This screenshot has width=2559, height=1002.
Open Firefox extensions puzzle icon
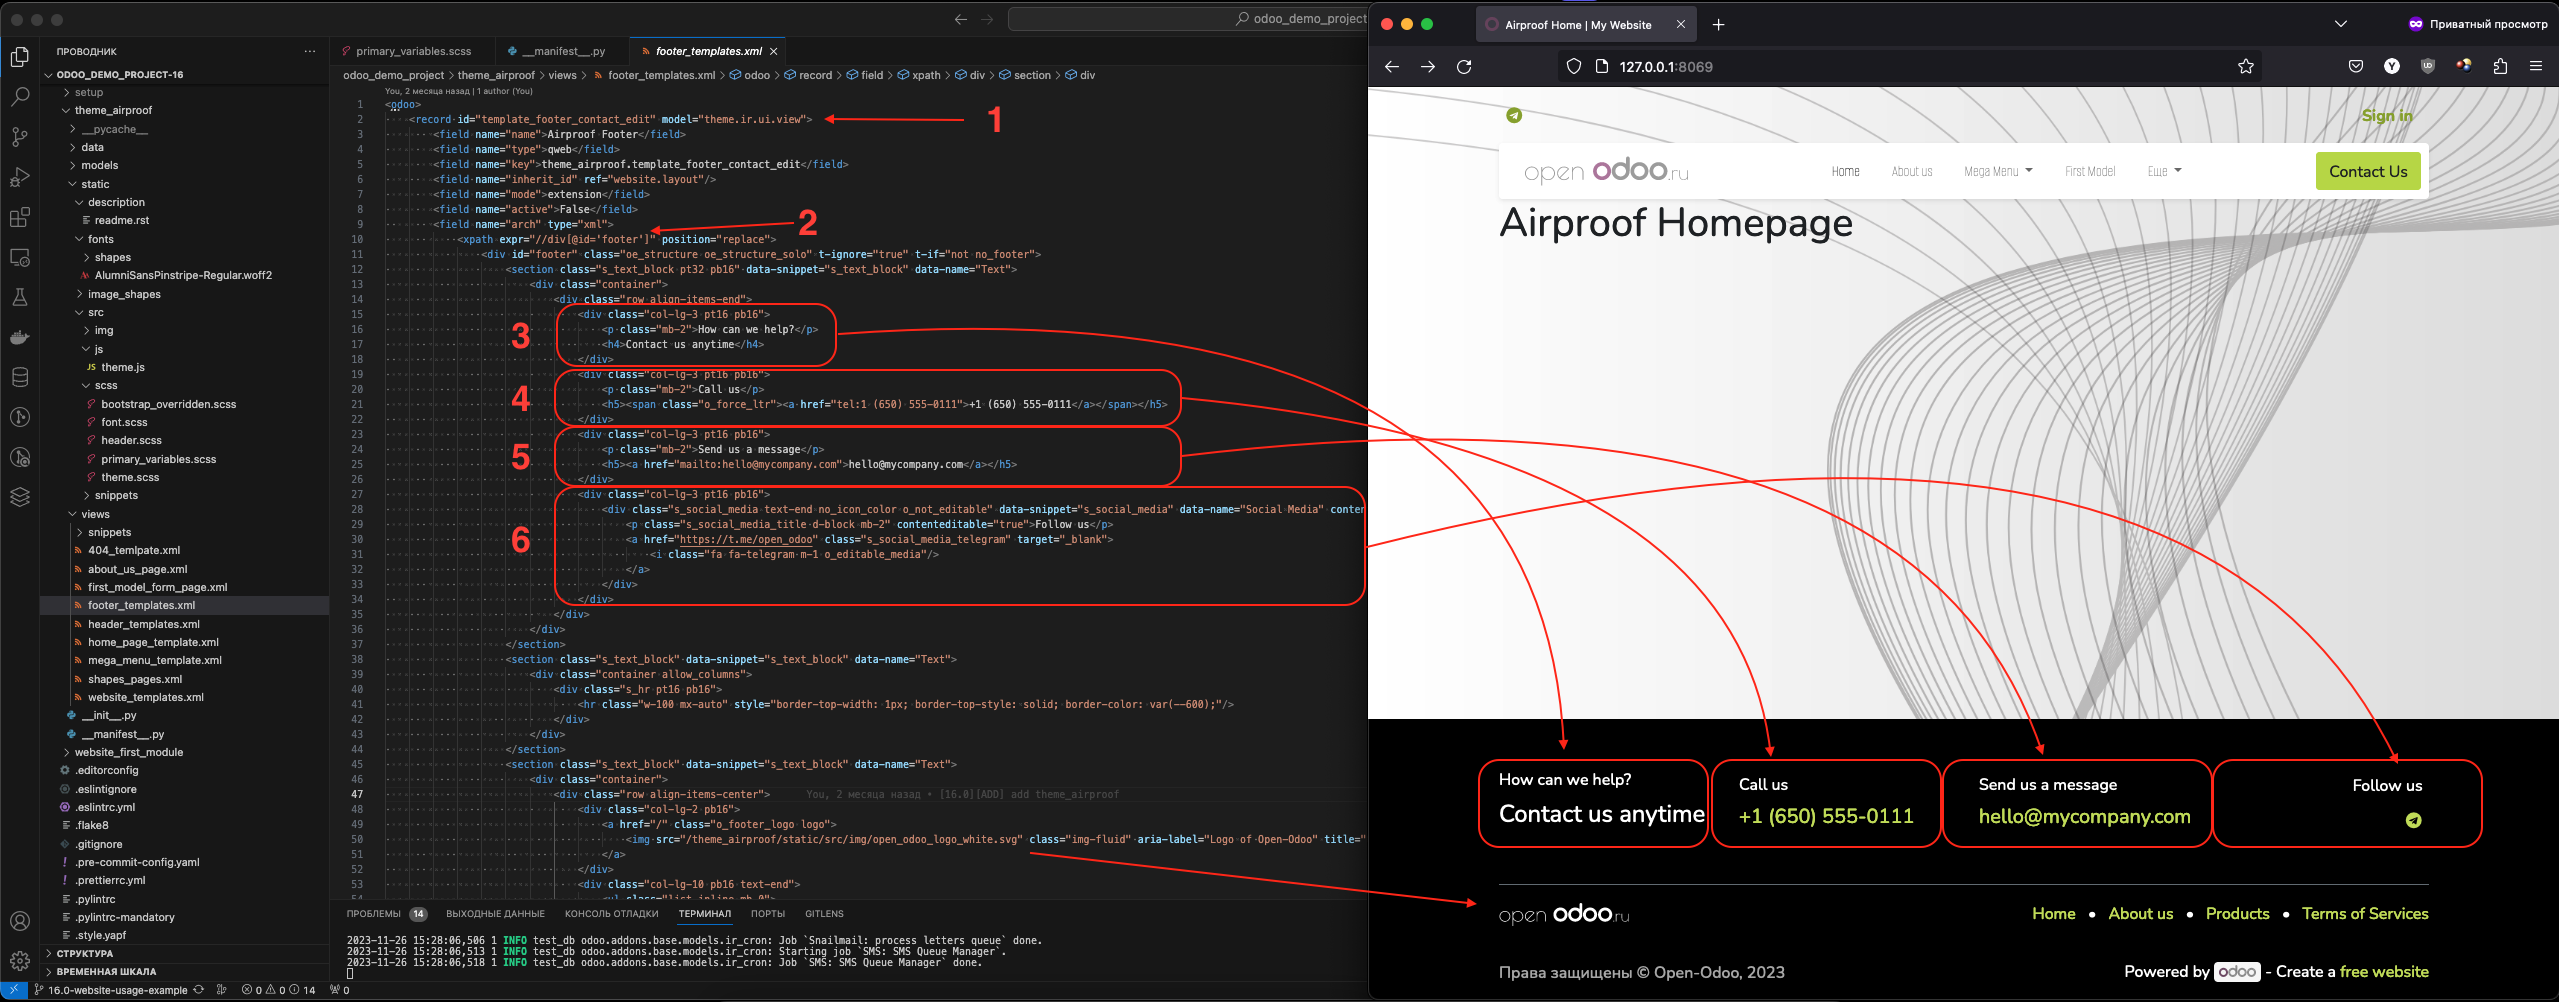pos(2500,67)
